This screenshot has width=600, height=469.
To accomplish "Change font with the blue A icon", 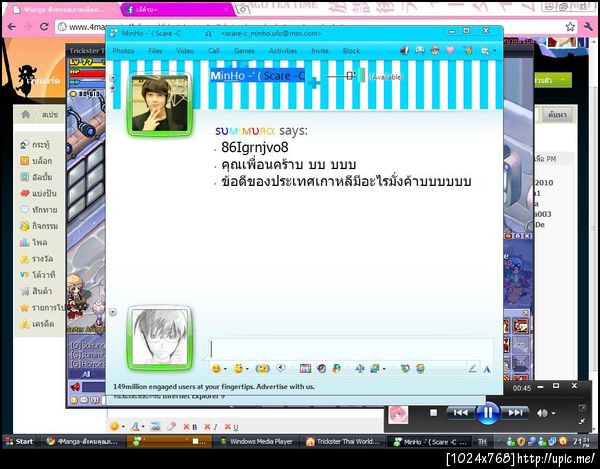I will pyautogui.click(x=487, y=369).
